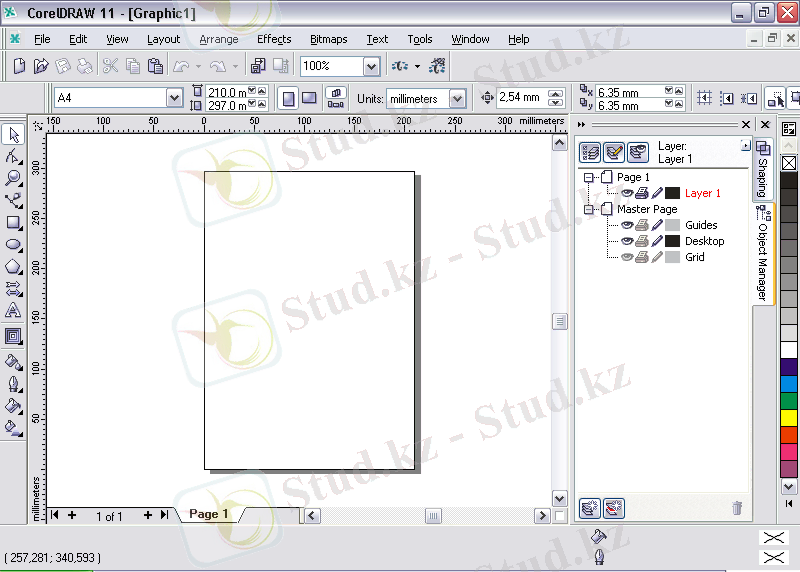The width and height of the screenshot is (800, 572).
Task: Select the Zoom tool magnifier
Action: click(13, 178)
